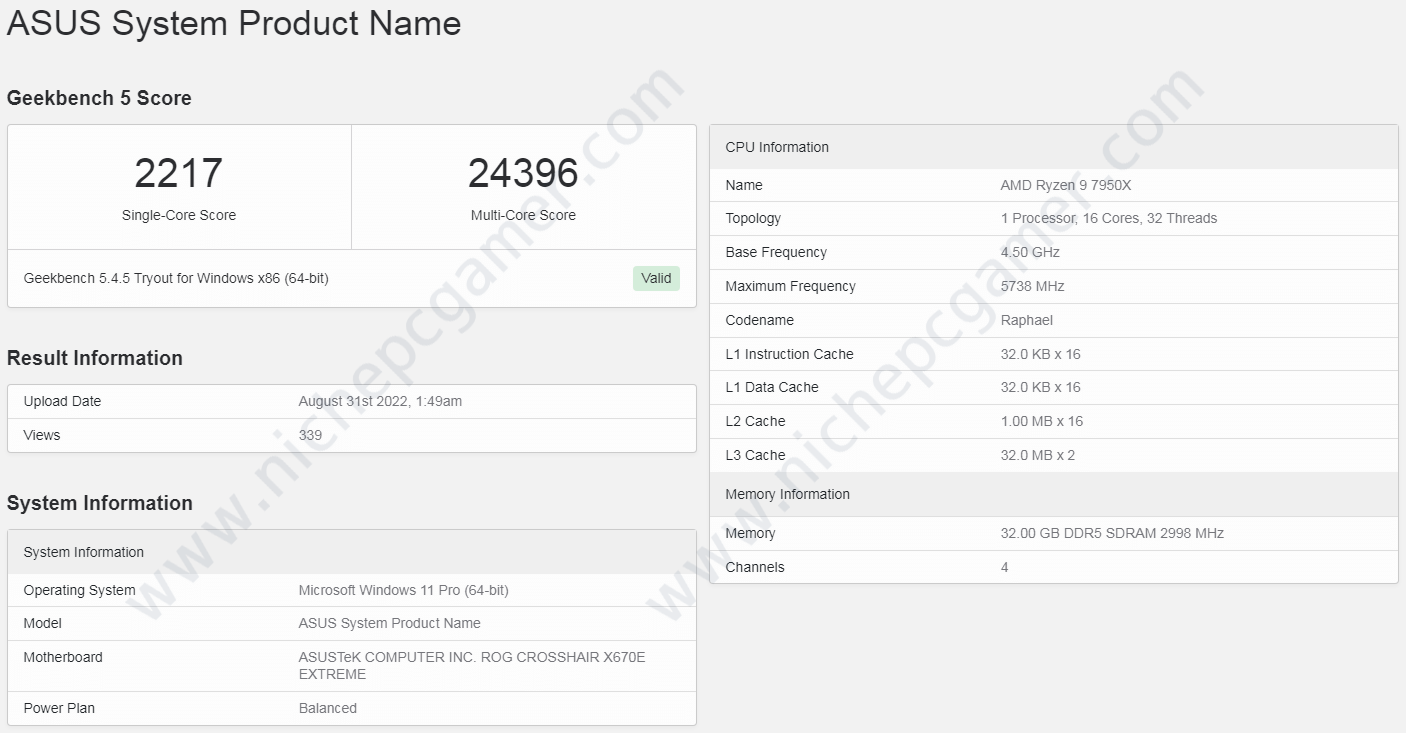Click the Topology label
The height and width of the screenshot is (733, 1406).
point(753,218)
